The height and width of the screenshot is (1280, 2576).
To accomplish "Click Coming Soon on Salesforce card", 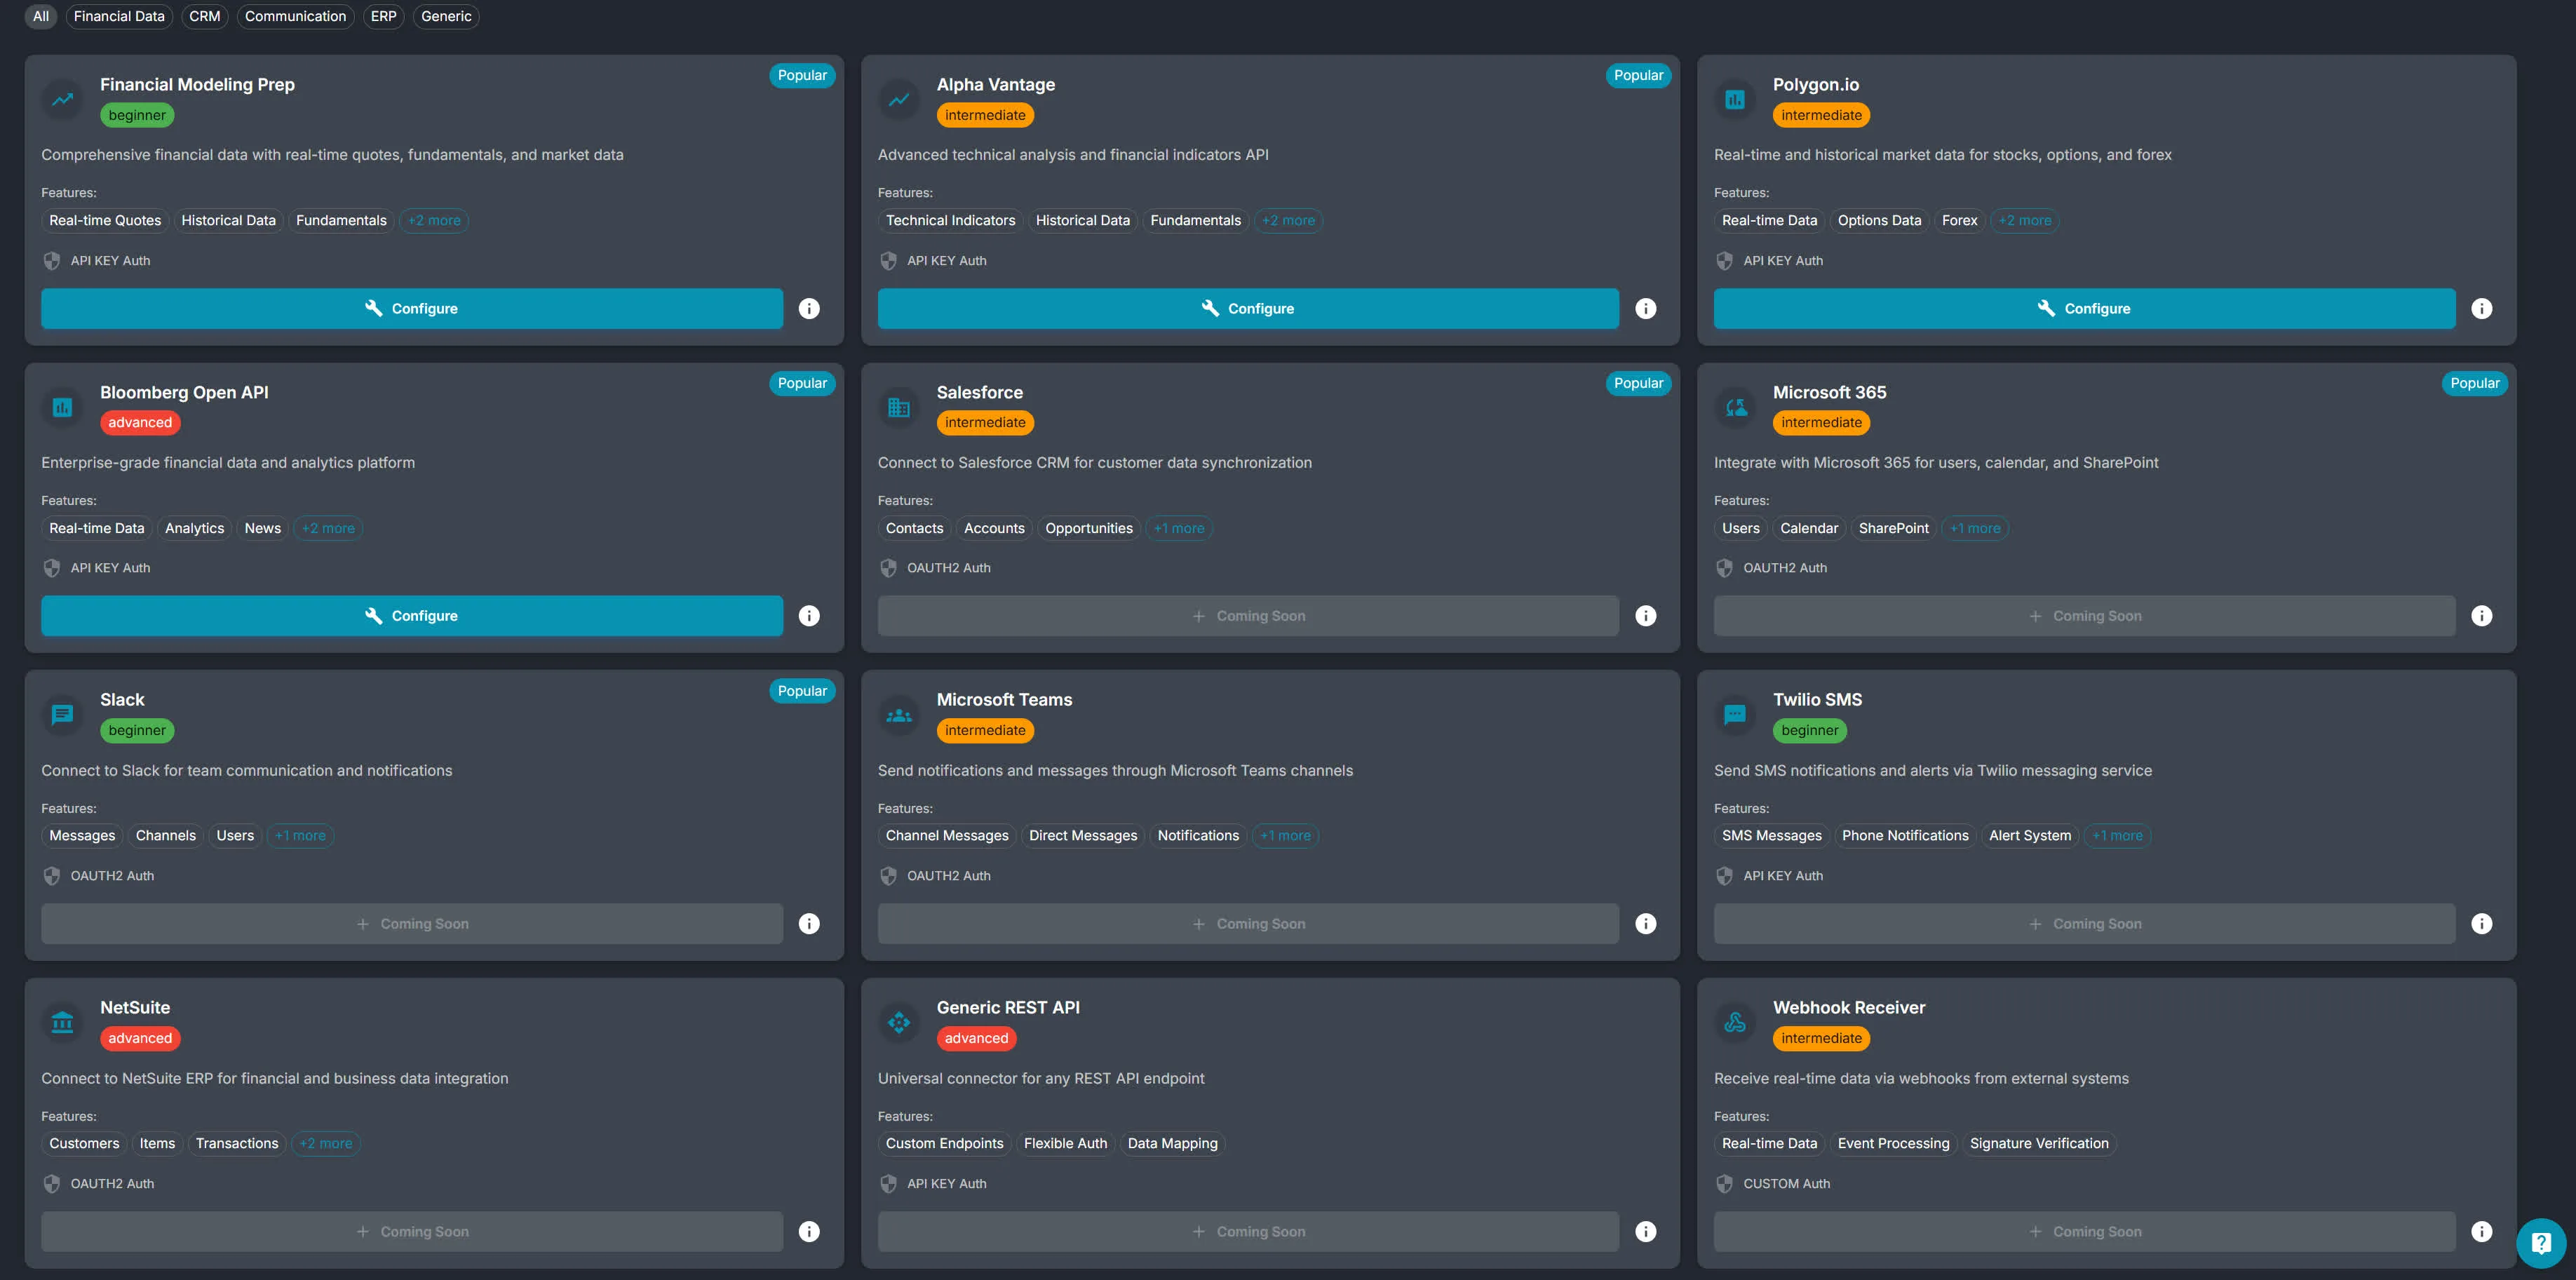I will coord(1248,616).
